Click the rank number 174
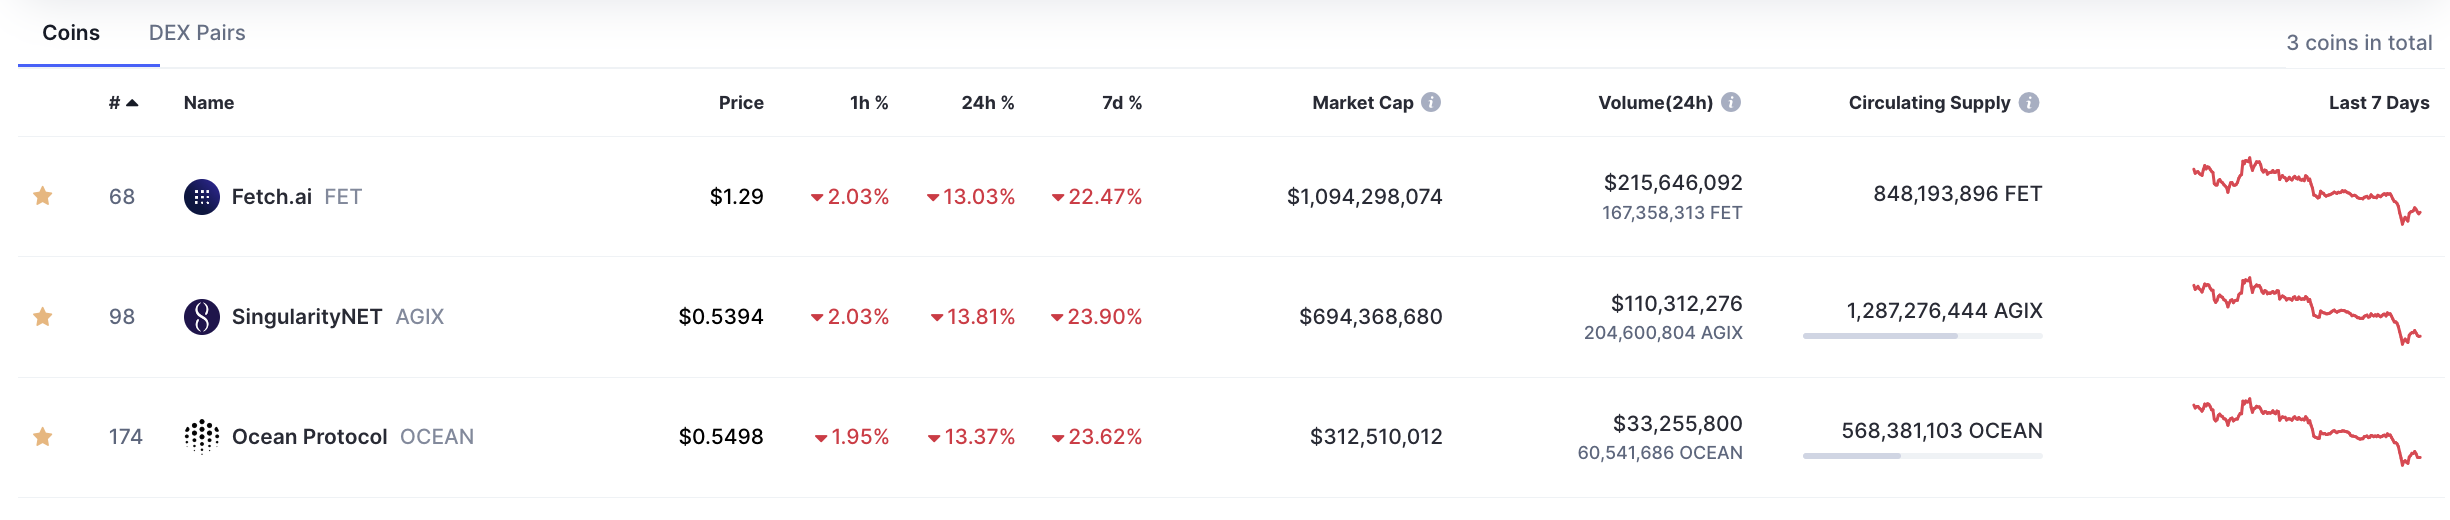2450x520 pixels. tap(126, 437)
